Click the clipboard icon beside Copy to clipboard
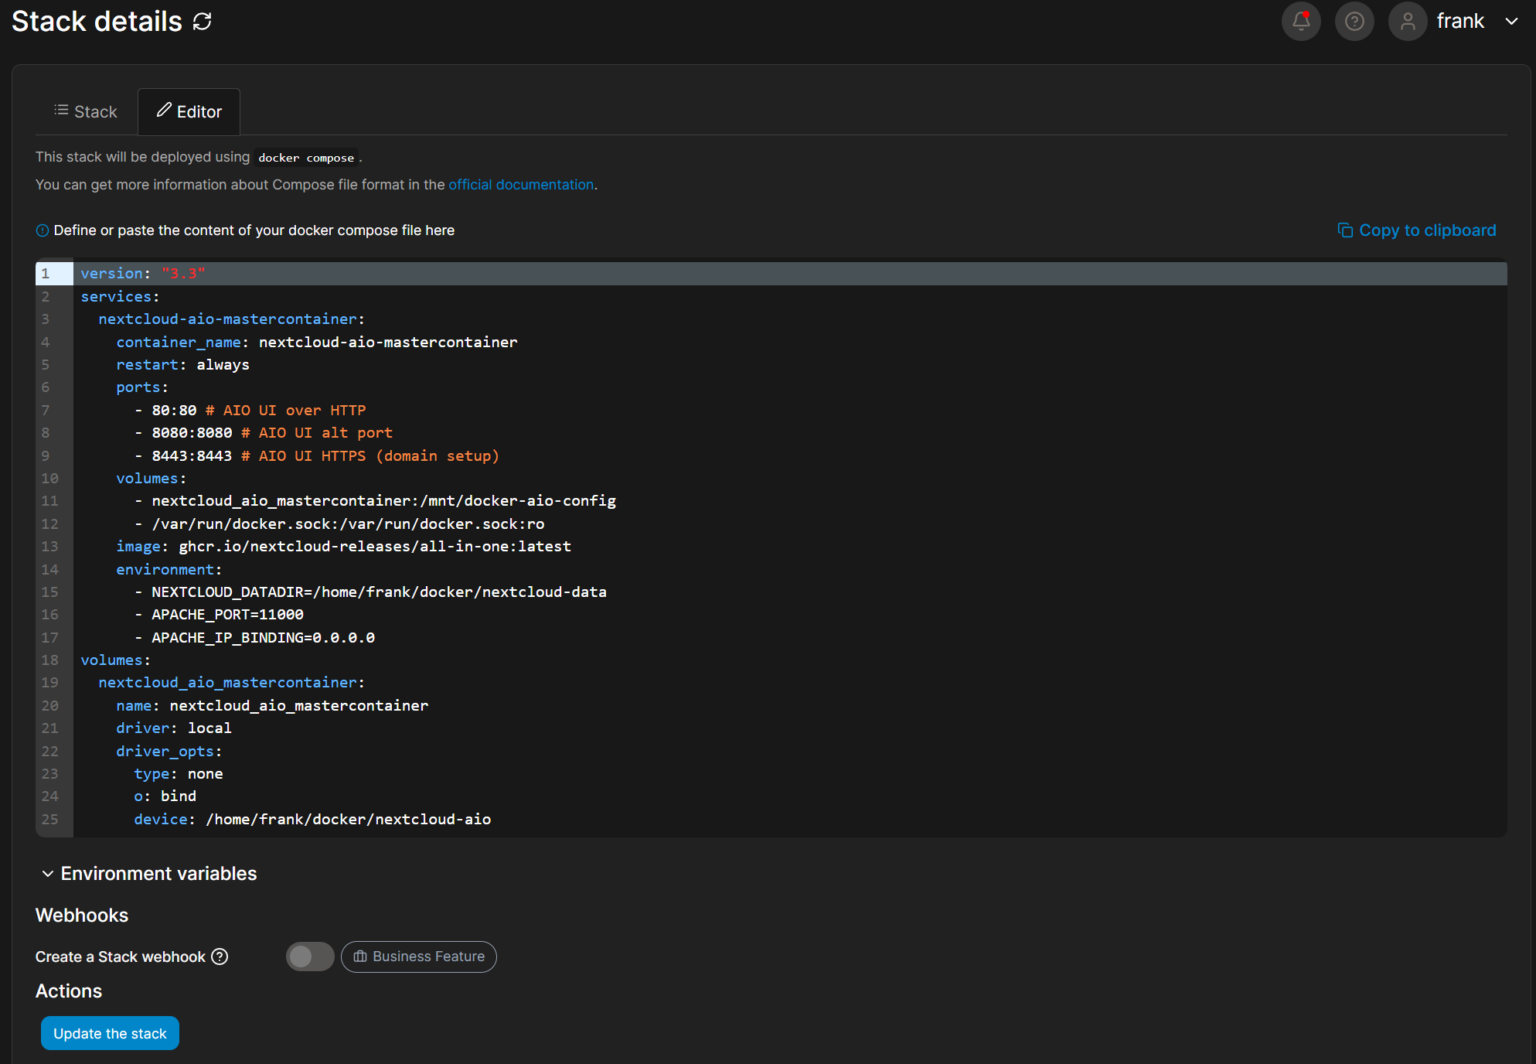 (x=1345, y=230)
